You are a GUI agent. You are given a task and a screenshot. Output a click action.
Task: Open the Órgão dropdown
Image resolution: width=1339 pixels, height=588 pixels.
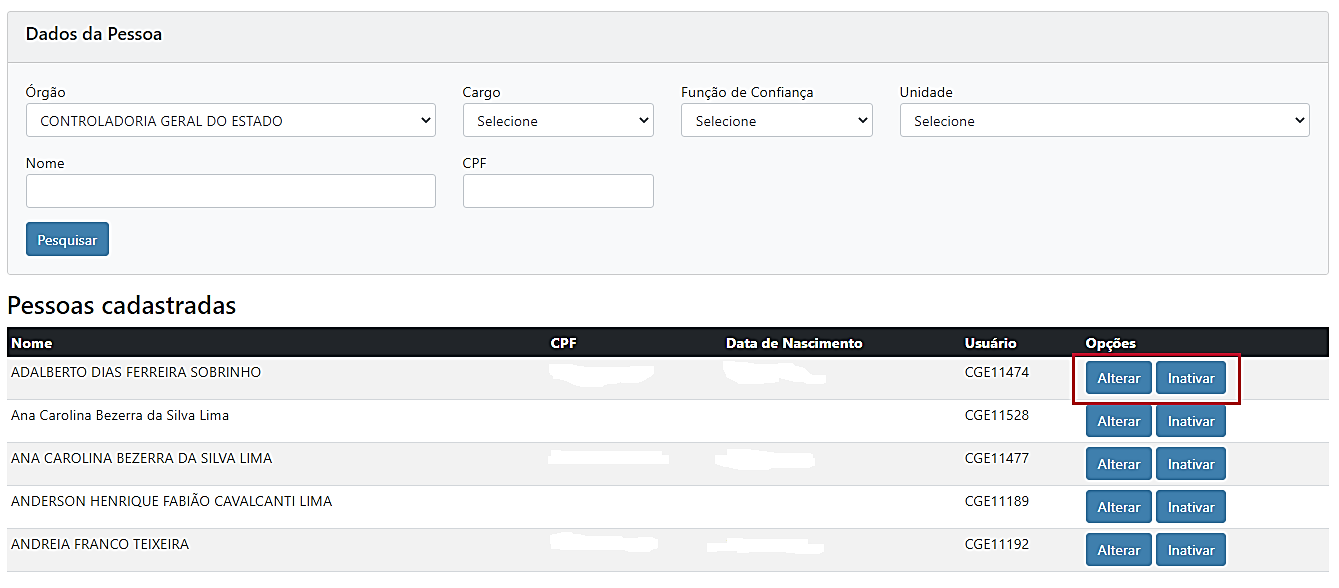click(x=230, y=121)
